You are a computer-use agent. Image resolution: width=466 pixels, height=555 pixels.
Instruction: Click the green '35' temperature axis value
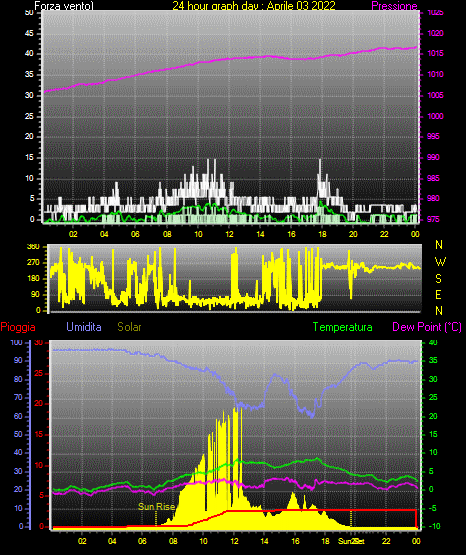point(433,360)
